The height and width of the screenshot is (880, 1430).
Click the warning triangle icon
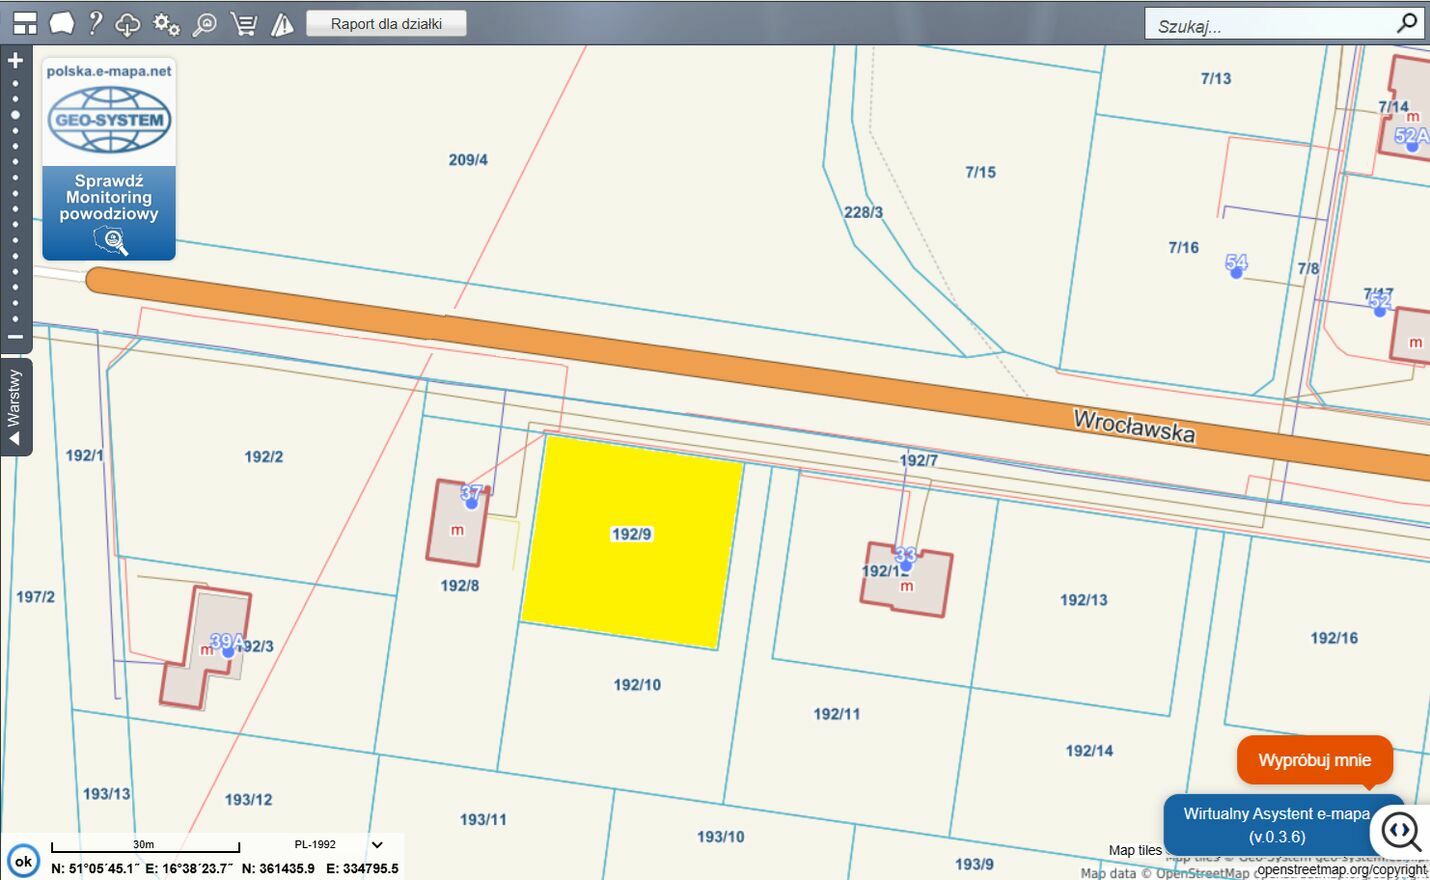(x=283, y=24)
